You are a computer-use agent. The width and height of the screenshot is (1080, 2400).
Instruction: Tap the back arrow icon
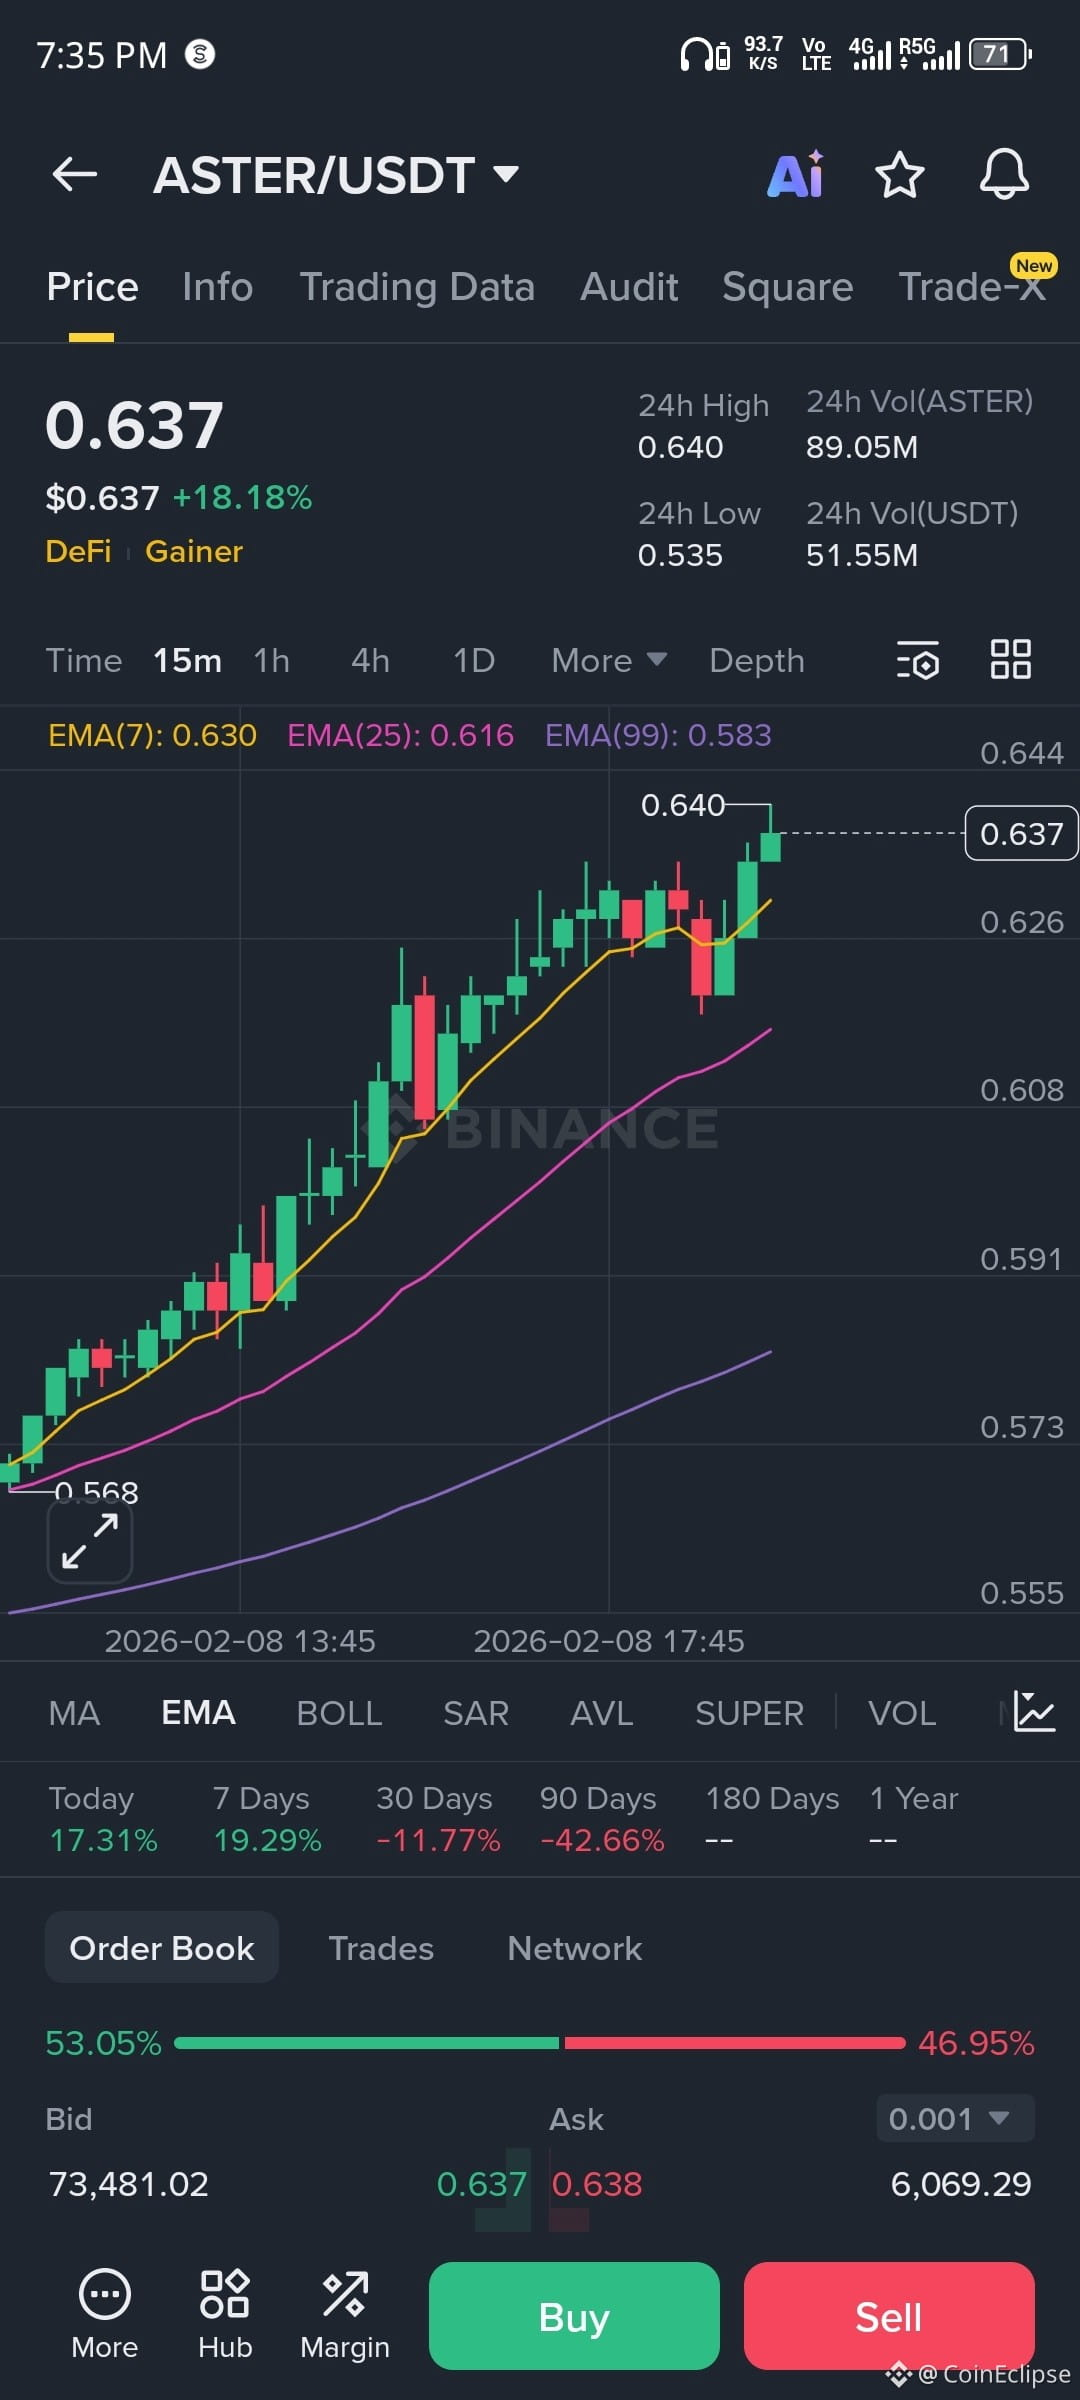(75, 175)
